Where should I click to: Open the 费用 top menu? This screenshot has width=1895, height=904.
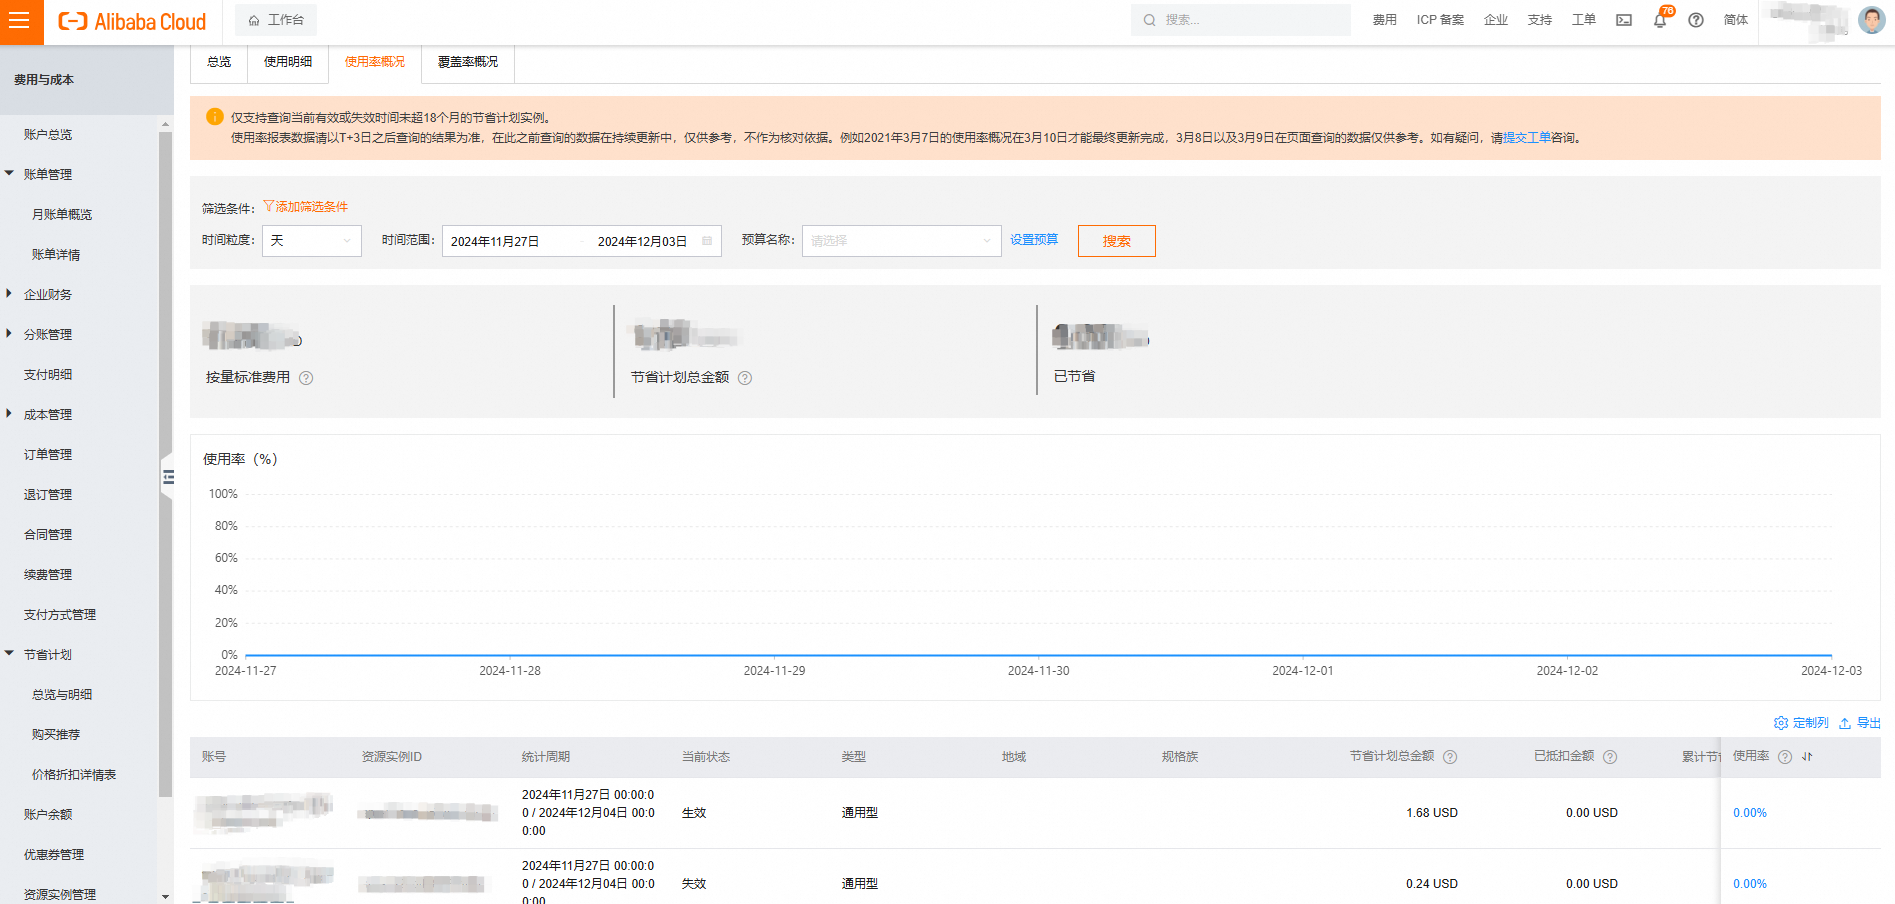1384,20
